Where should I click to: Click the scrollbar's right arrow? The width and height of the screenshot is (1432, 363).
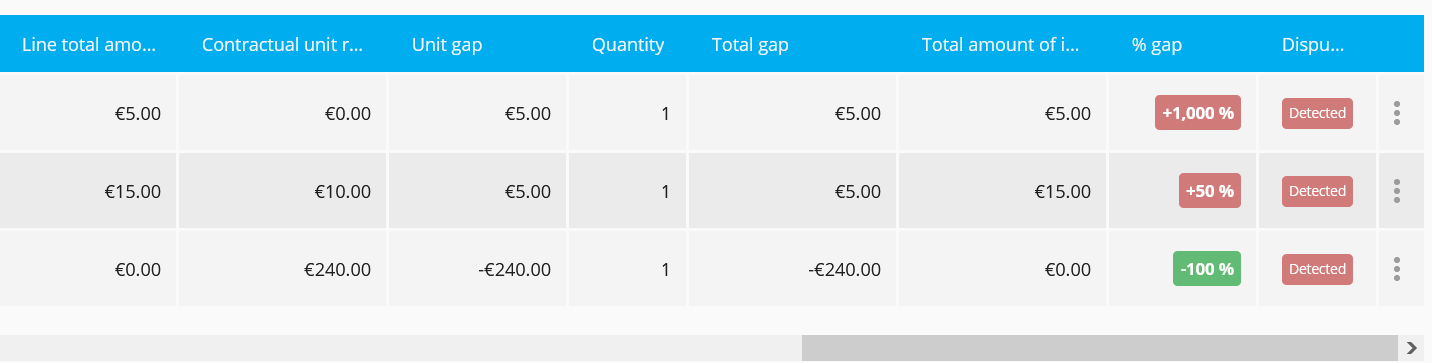click(1411, 348)
